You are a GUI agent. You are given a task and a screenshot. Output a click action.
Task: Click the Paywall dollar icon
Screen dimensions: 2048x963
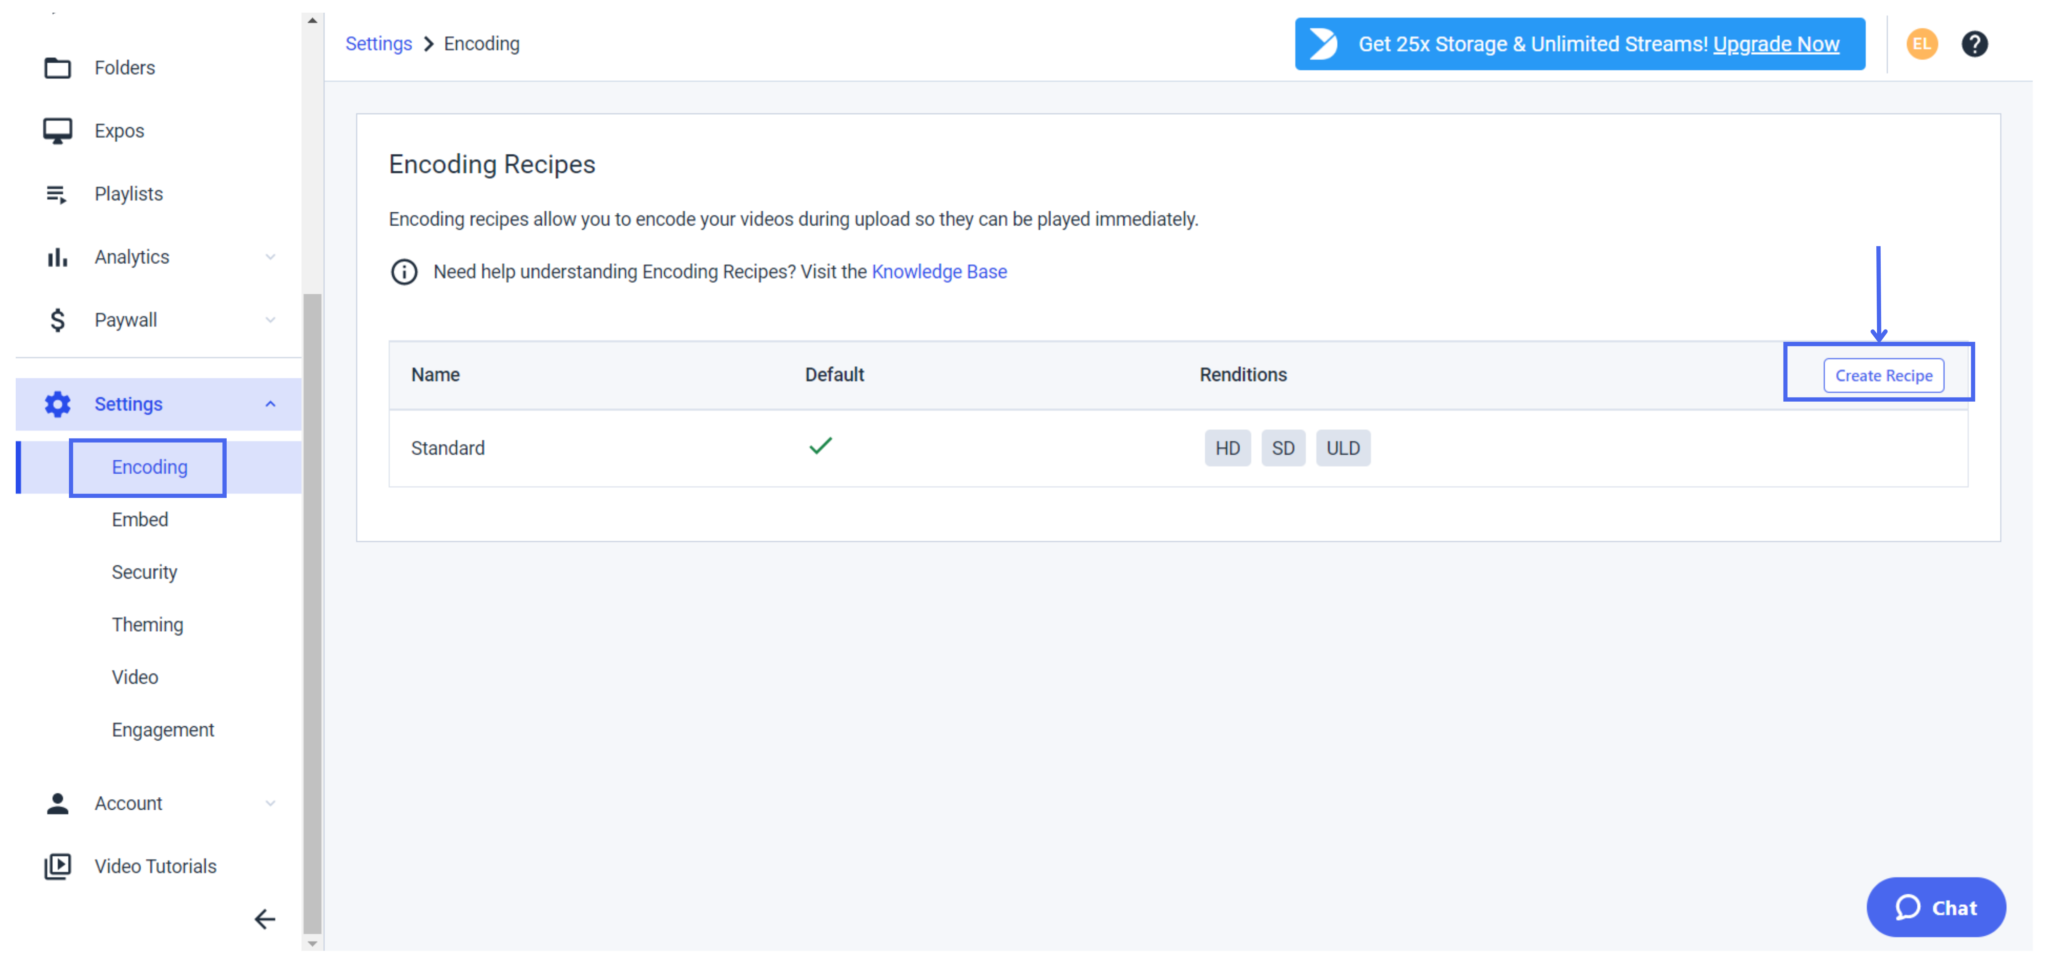point(58,320)
